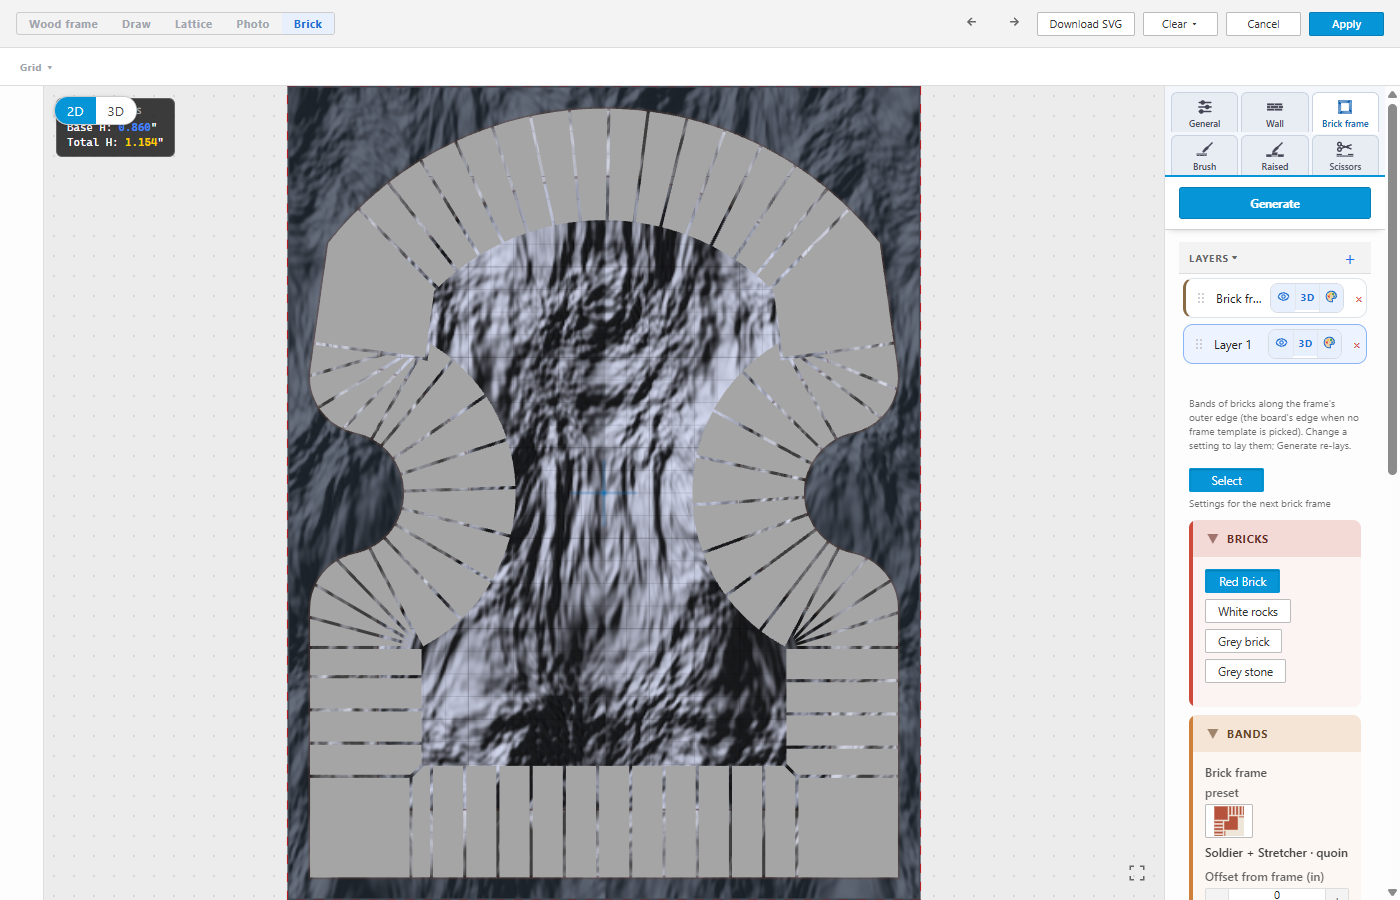Screen dimensions: 1400x900
Task: Switch canvas to 3D view
Action: [x=115, y=111]
